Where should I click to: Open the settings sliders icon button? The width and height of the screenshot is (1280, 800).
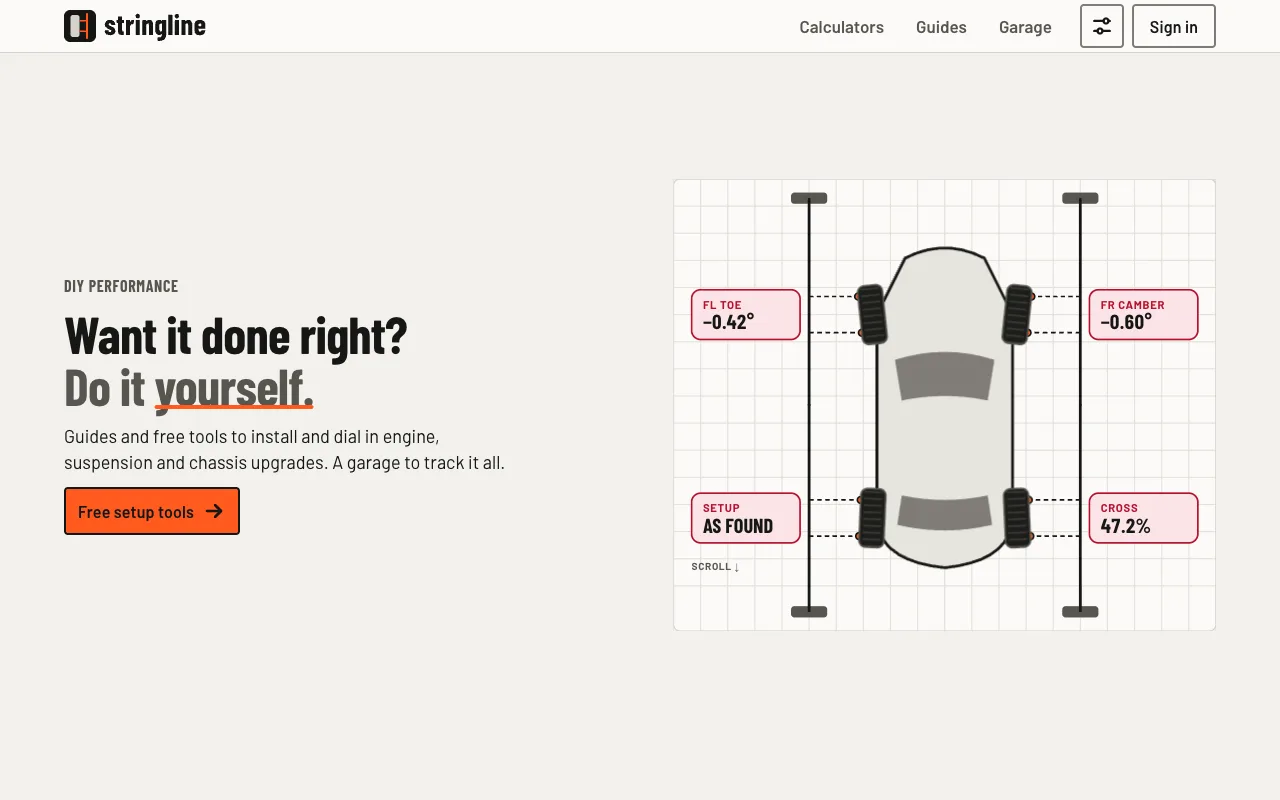pyautogui.click(x=1102, y=26)
